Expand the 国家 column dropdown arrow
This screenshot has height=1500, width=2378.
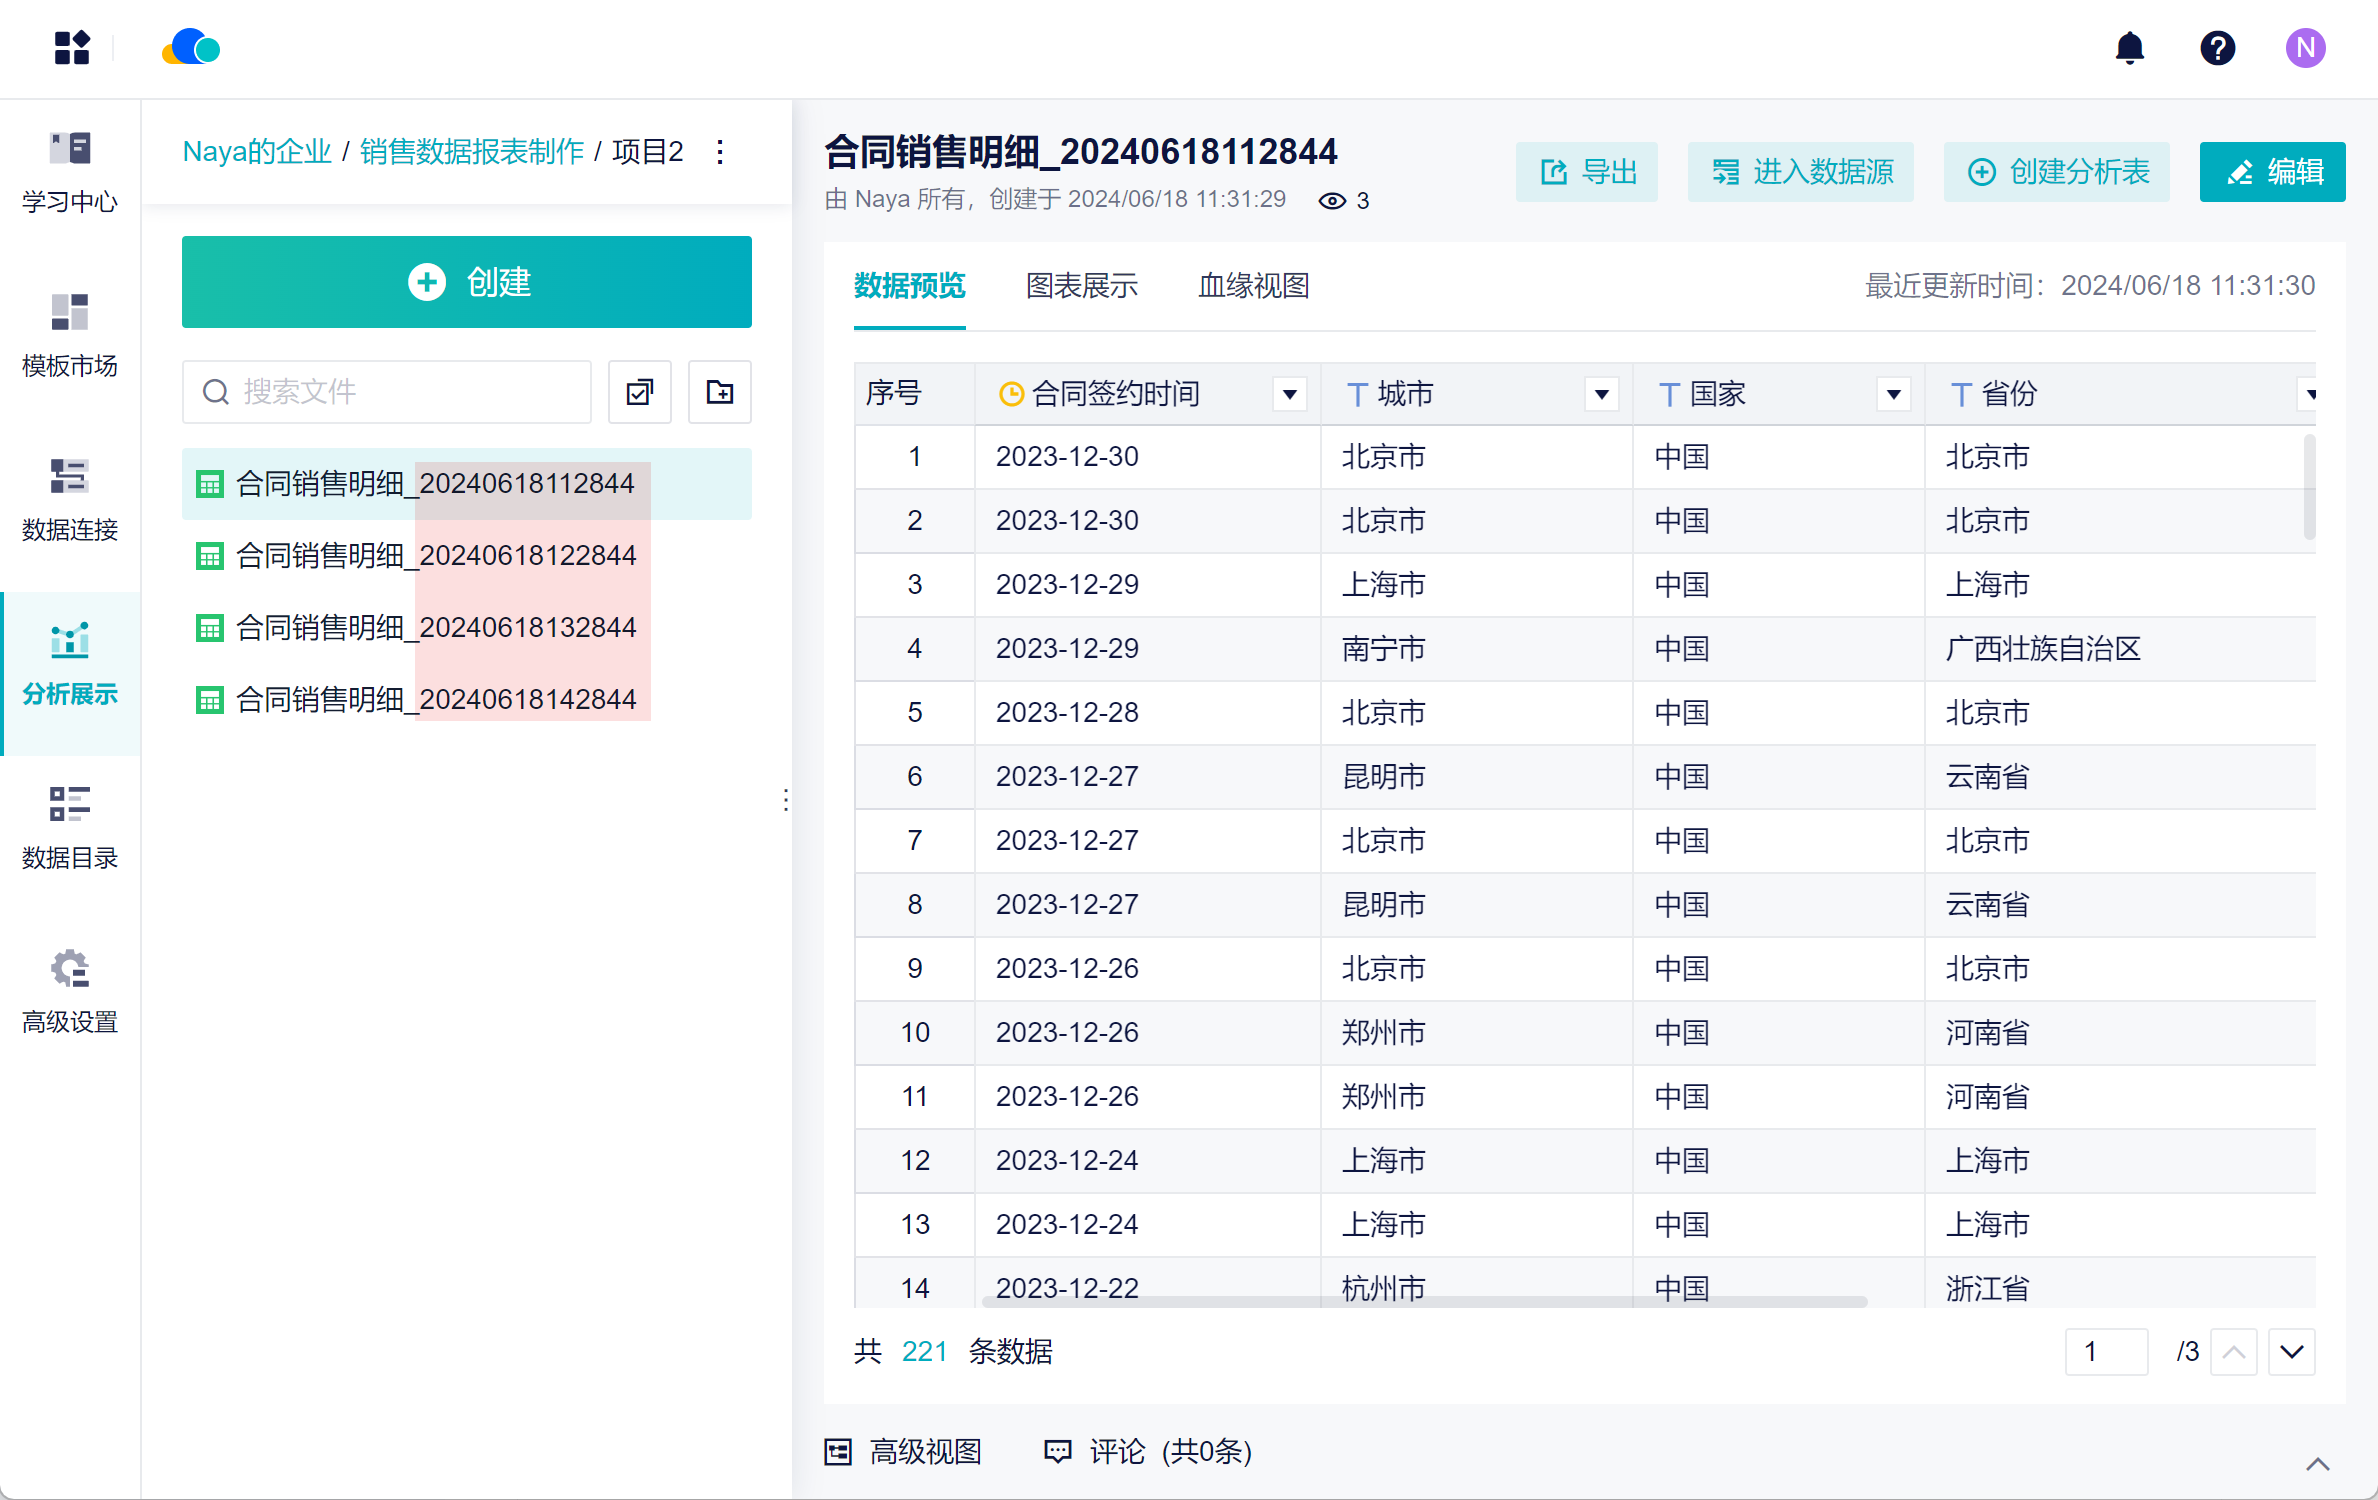coord(1893,394)
